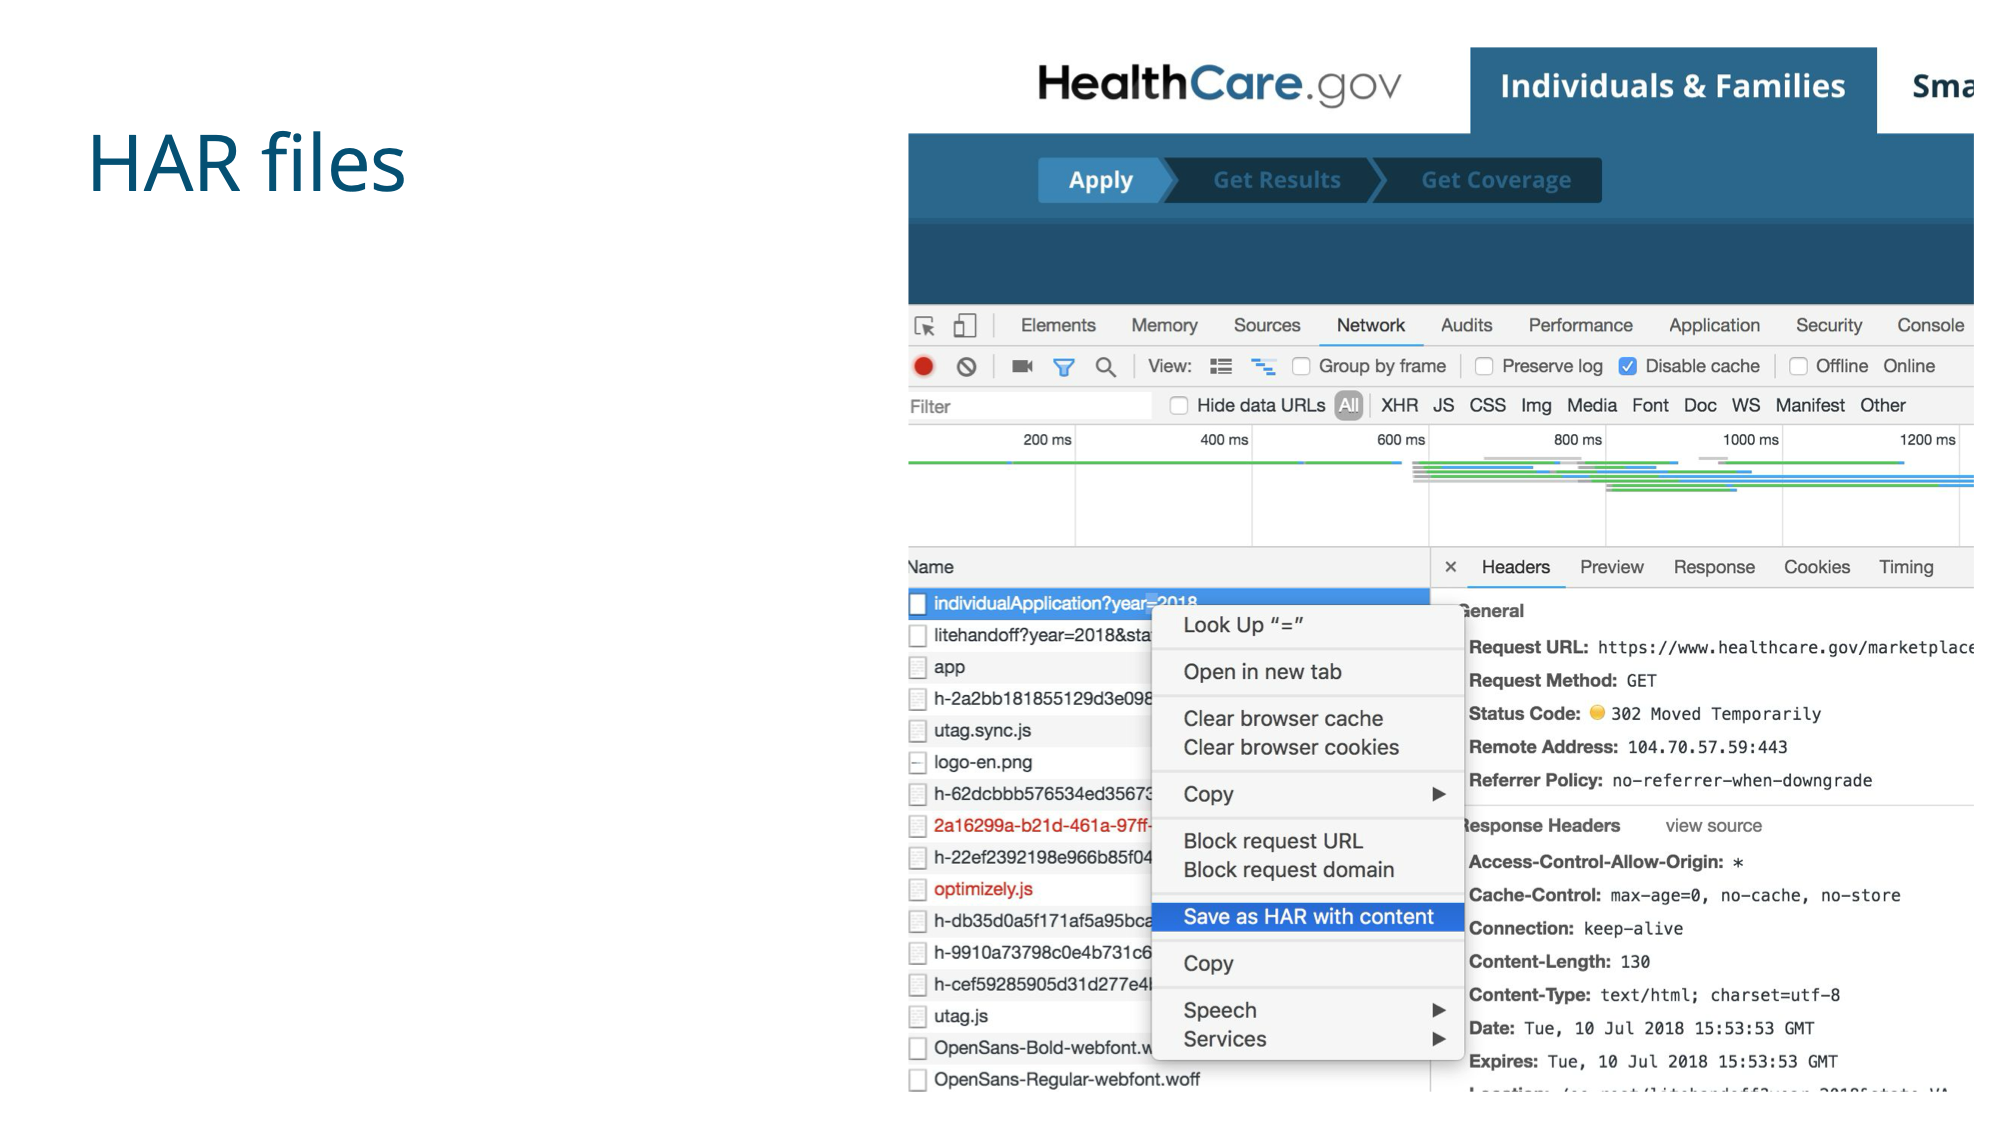Switch to large request rows view icon

[1221, 367]
